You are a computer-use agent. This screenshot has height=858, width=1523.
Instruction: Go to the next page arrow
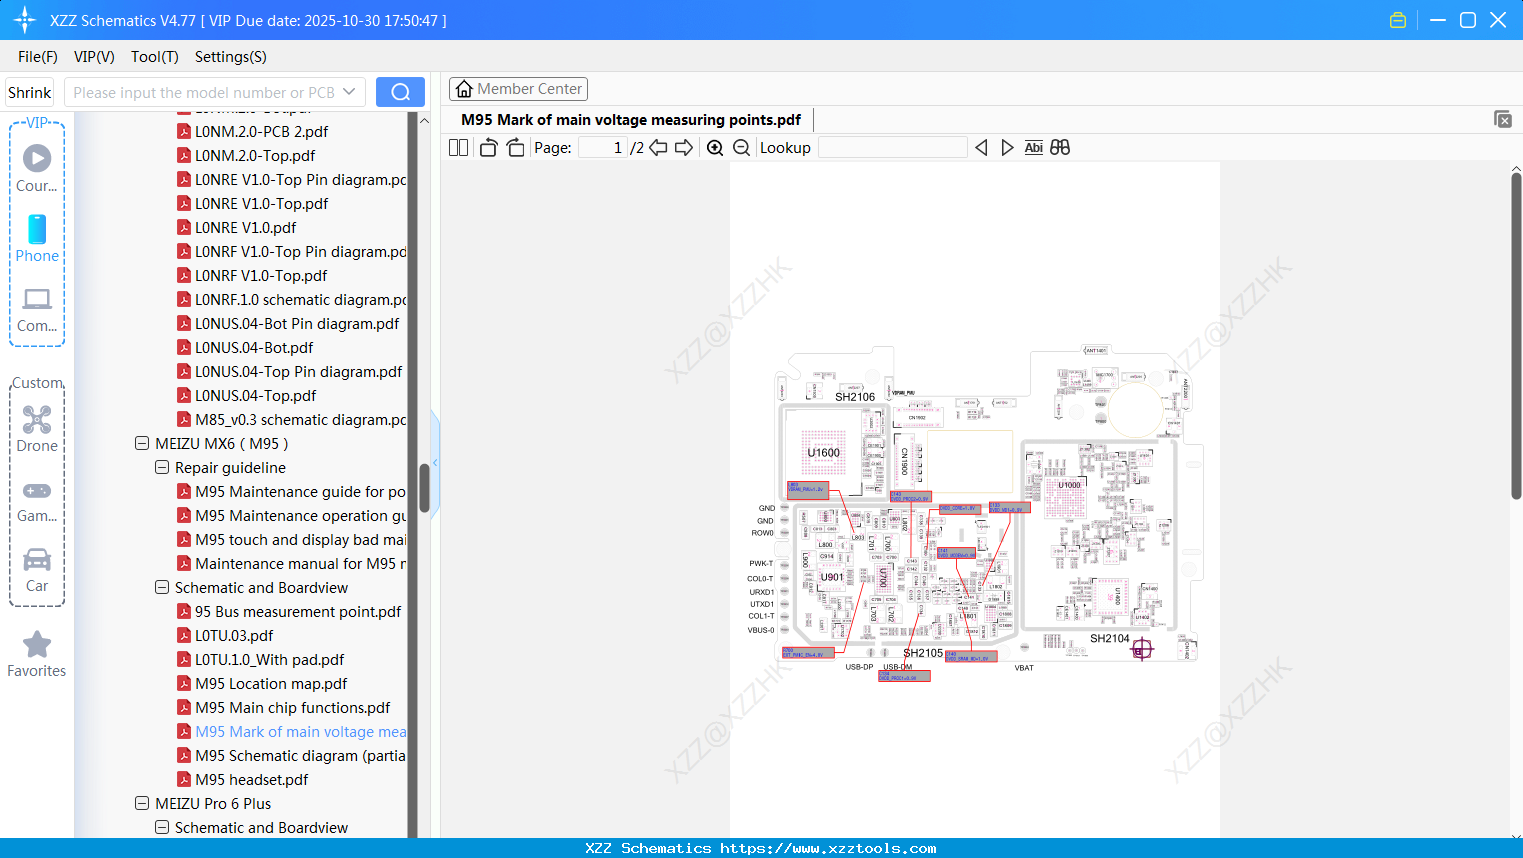tap(684, 148)
